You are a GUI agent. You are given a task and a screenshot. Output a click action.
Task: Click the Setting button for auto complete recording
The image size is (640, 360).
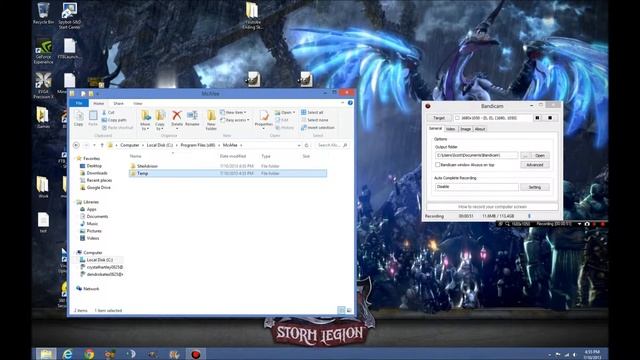click(535, 187)
